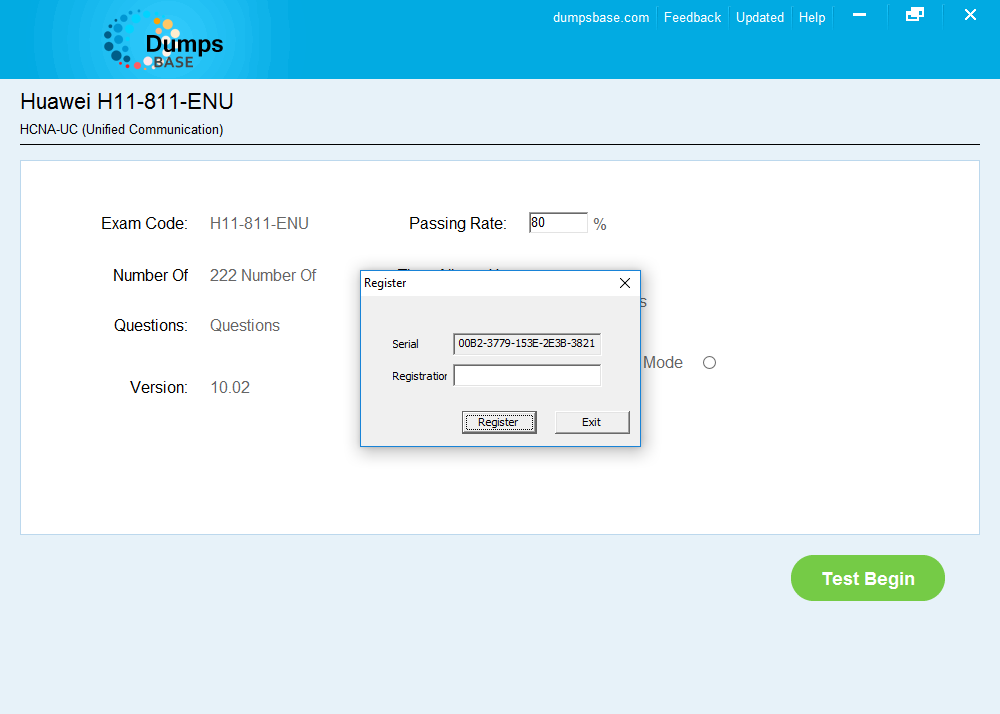
Task: Click the HCNA-UC Unified Communication subtitle
Action: (121, 129)
